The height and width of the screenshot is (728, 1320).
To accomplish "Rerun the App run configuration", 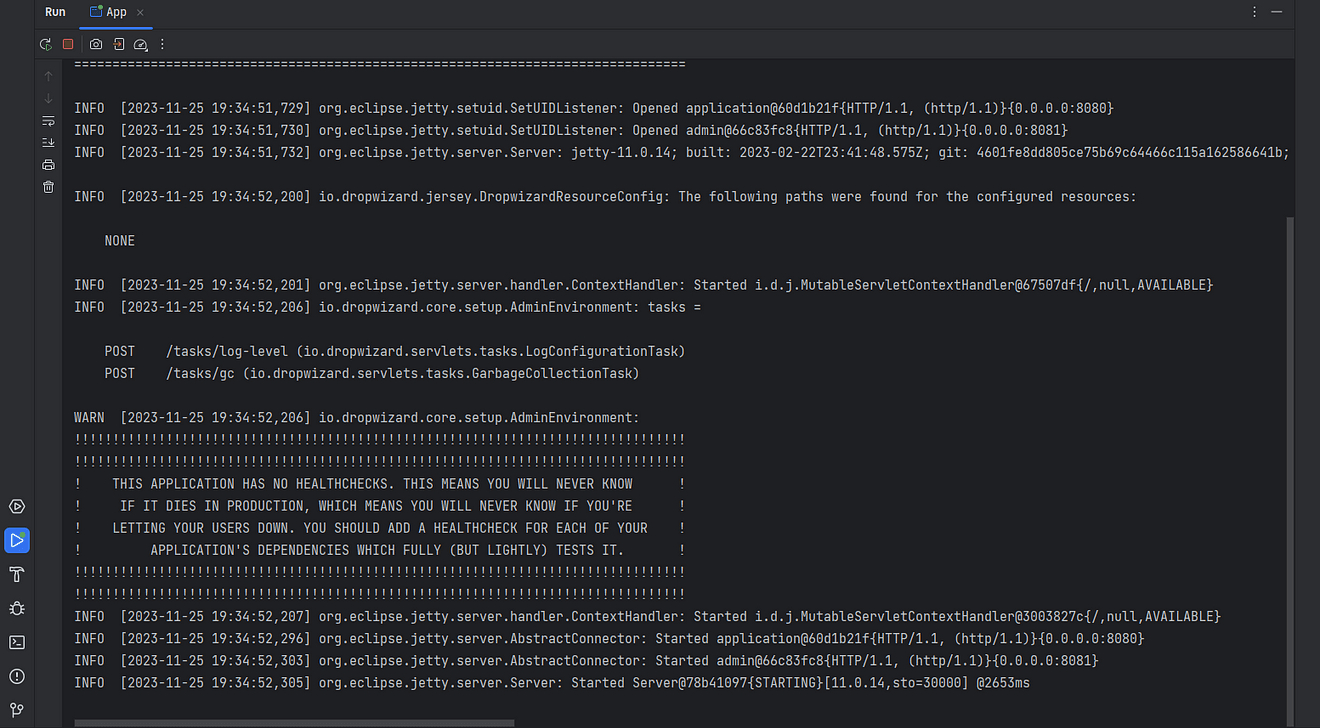I will pyautogui.click(x=46, y=44).
